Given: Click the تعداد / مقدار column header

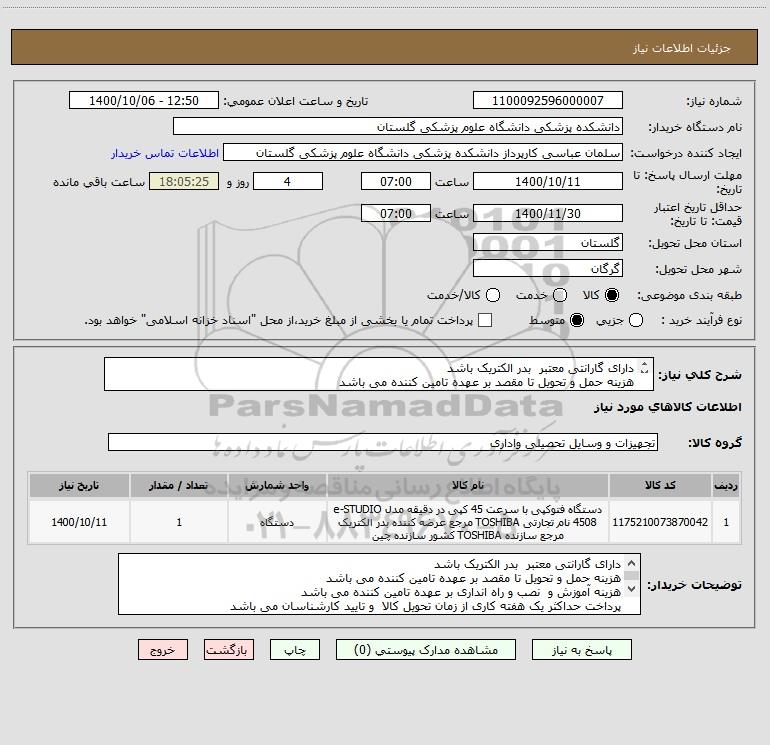Looking at the screenshot, I should tap(179, 485).
